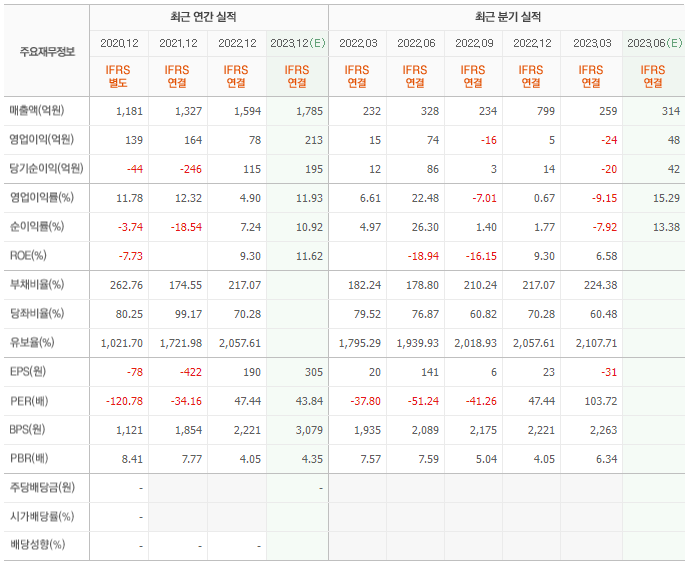Click the 2023.06(E) quarterly estimate column header

click(655, 43)
